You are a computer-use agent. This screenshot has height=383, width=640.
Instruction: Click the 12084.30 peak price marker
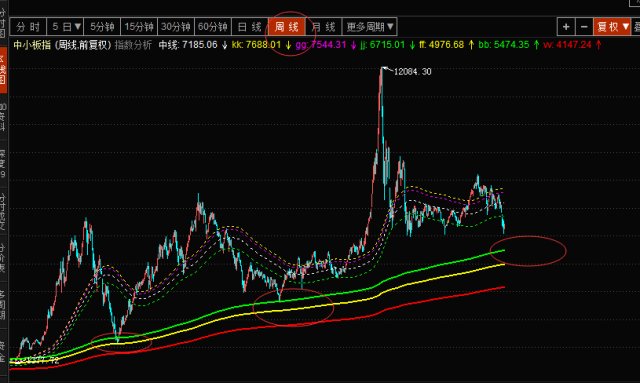tap(412, 72)
